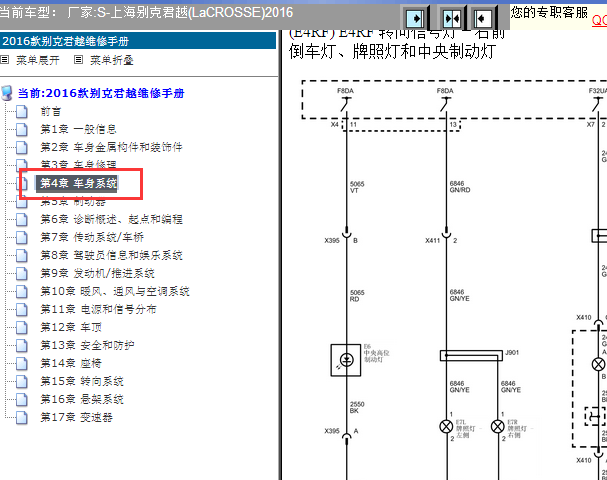Viewport: 607px width, 480px height.
Task: Open 第16章 悬架系统
Action: point(82,399)
